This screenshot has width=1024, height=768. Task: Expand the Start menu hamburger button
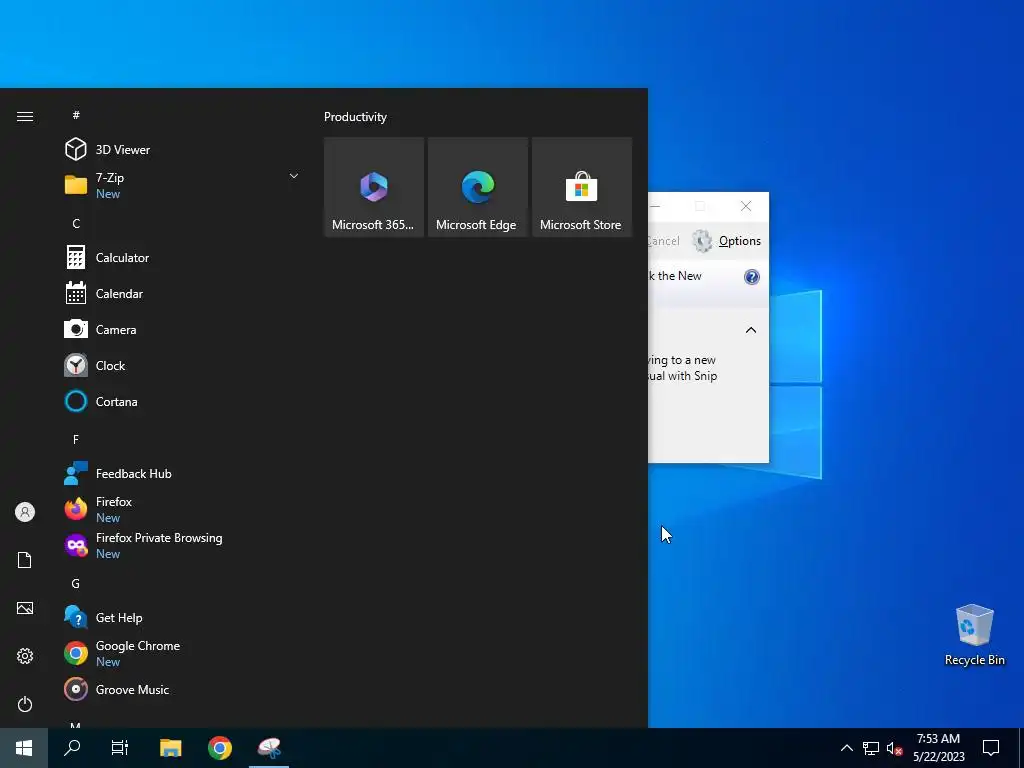coord(25,116)
